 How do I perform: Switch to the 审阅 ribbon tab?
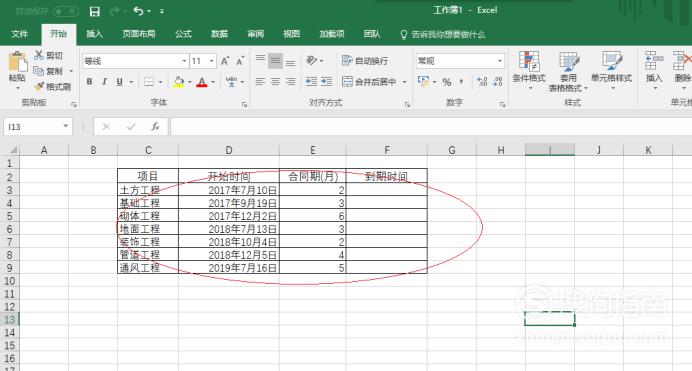pos(255,34)
